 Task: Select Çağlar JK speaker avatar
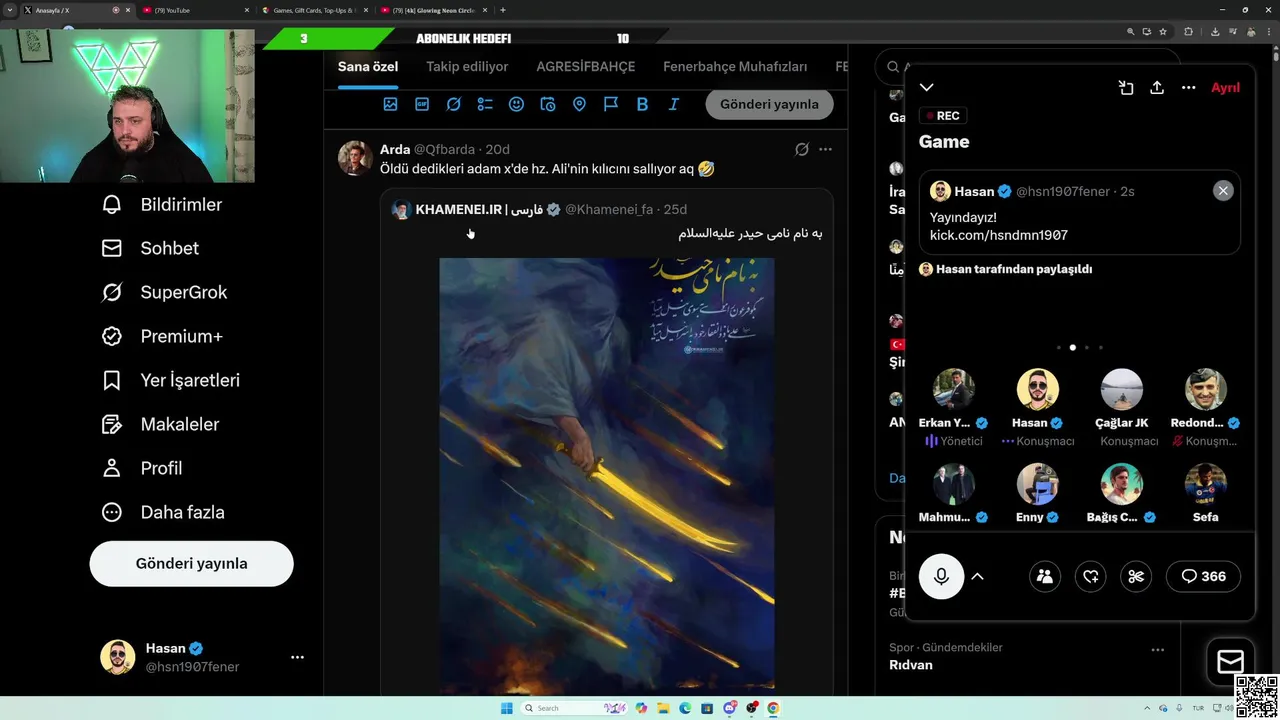[x=1122, y=390]
